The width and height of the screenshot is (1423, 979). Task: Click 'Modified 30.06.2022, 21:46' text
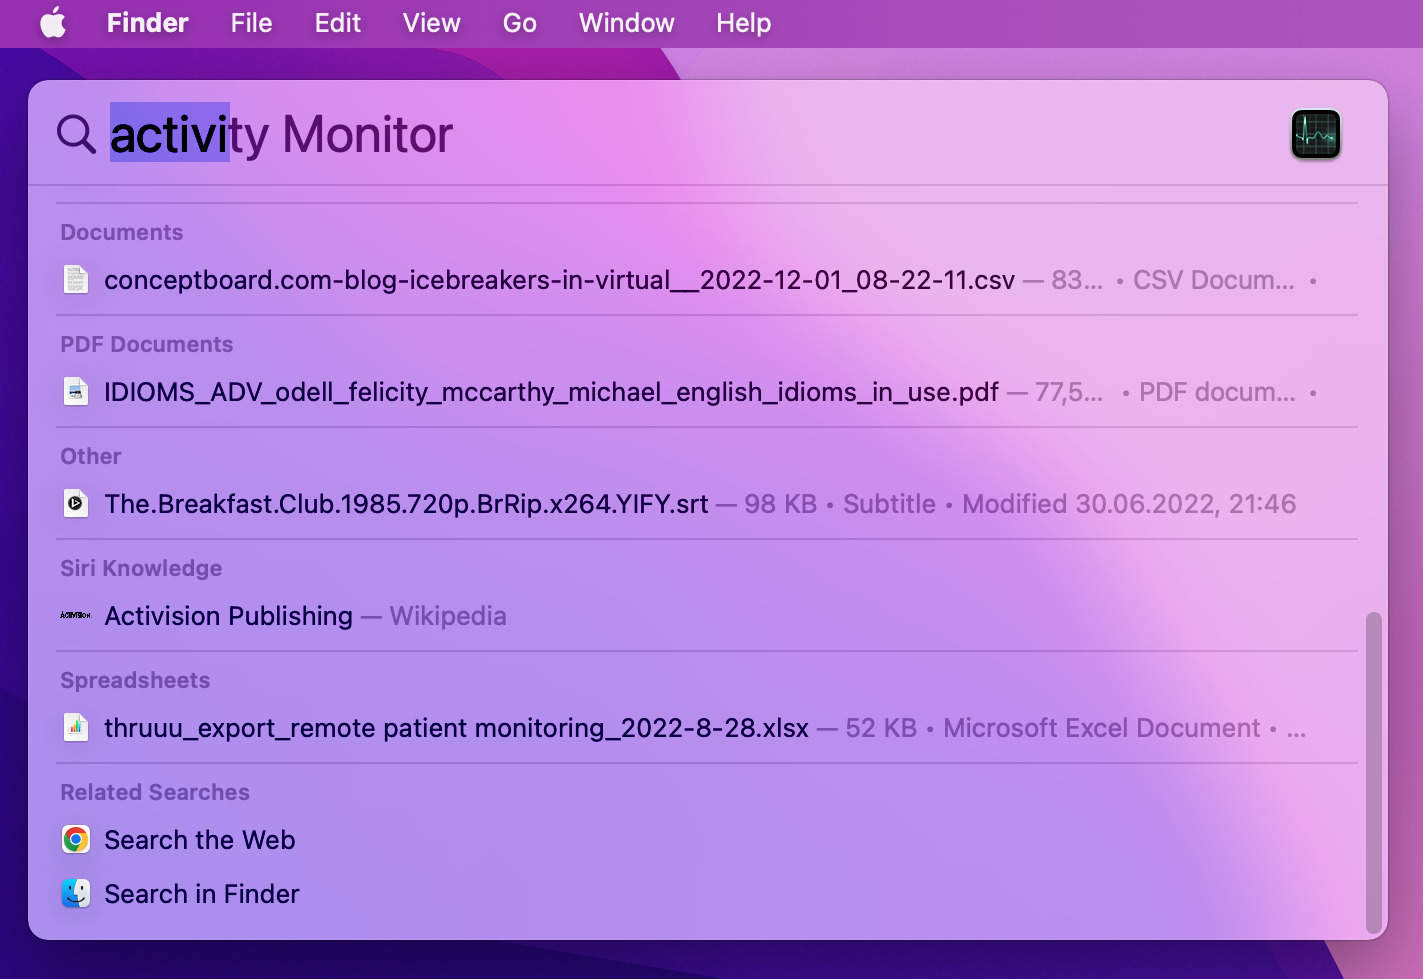pyautogui.click(x=1129, y=504)
